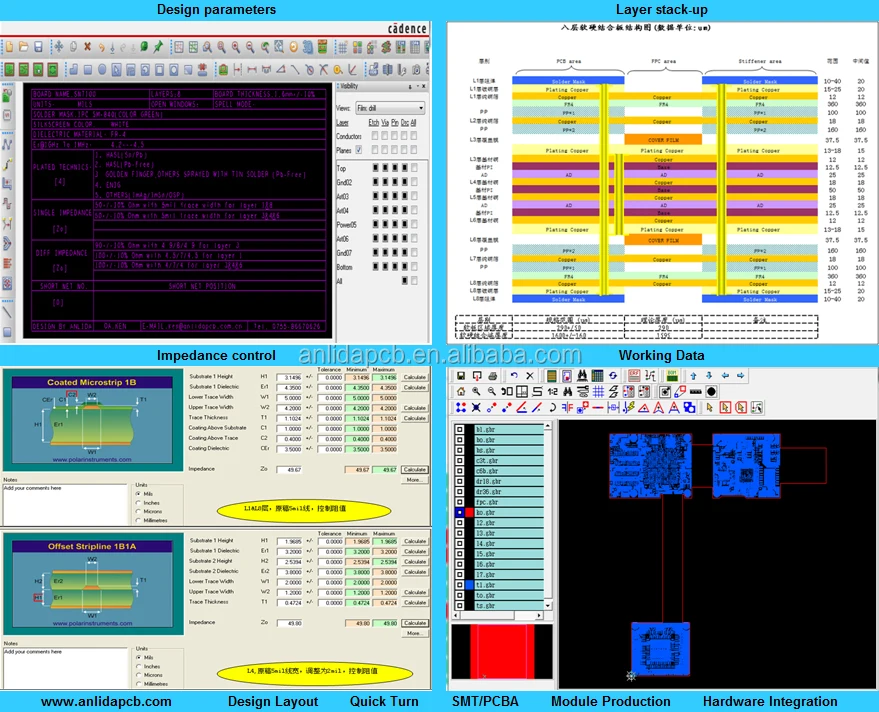The width and height of the screenshot is (879, 712).
Task: Click the Gnd02 layer label in Visibility panel
Action: (344, 182)
